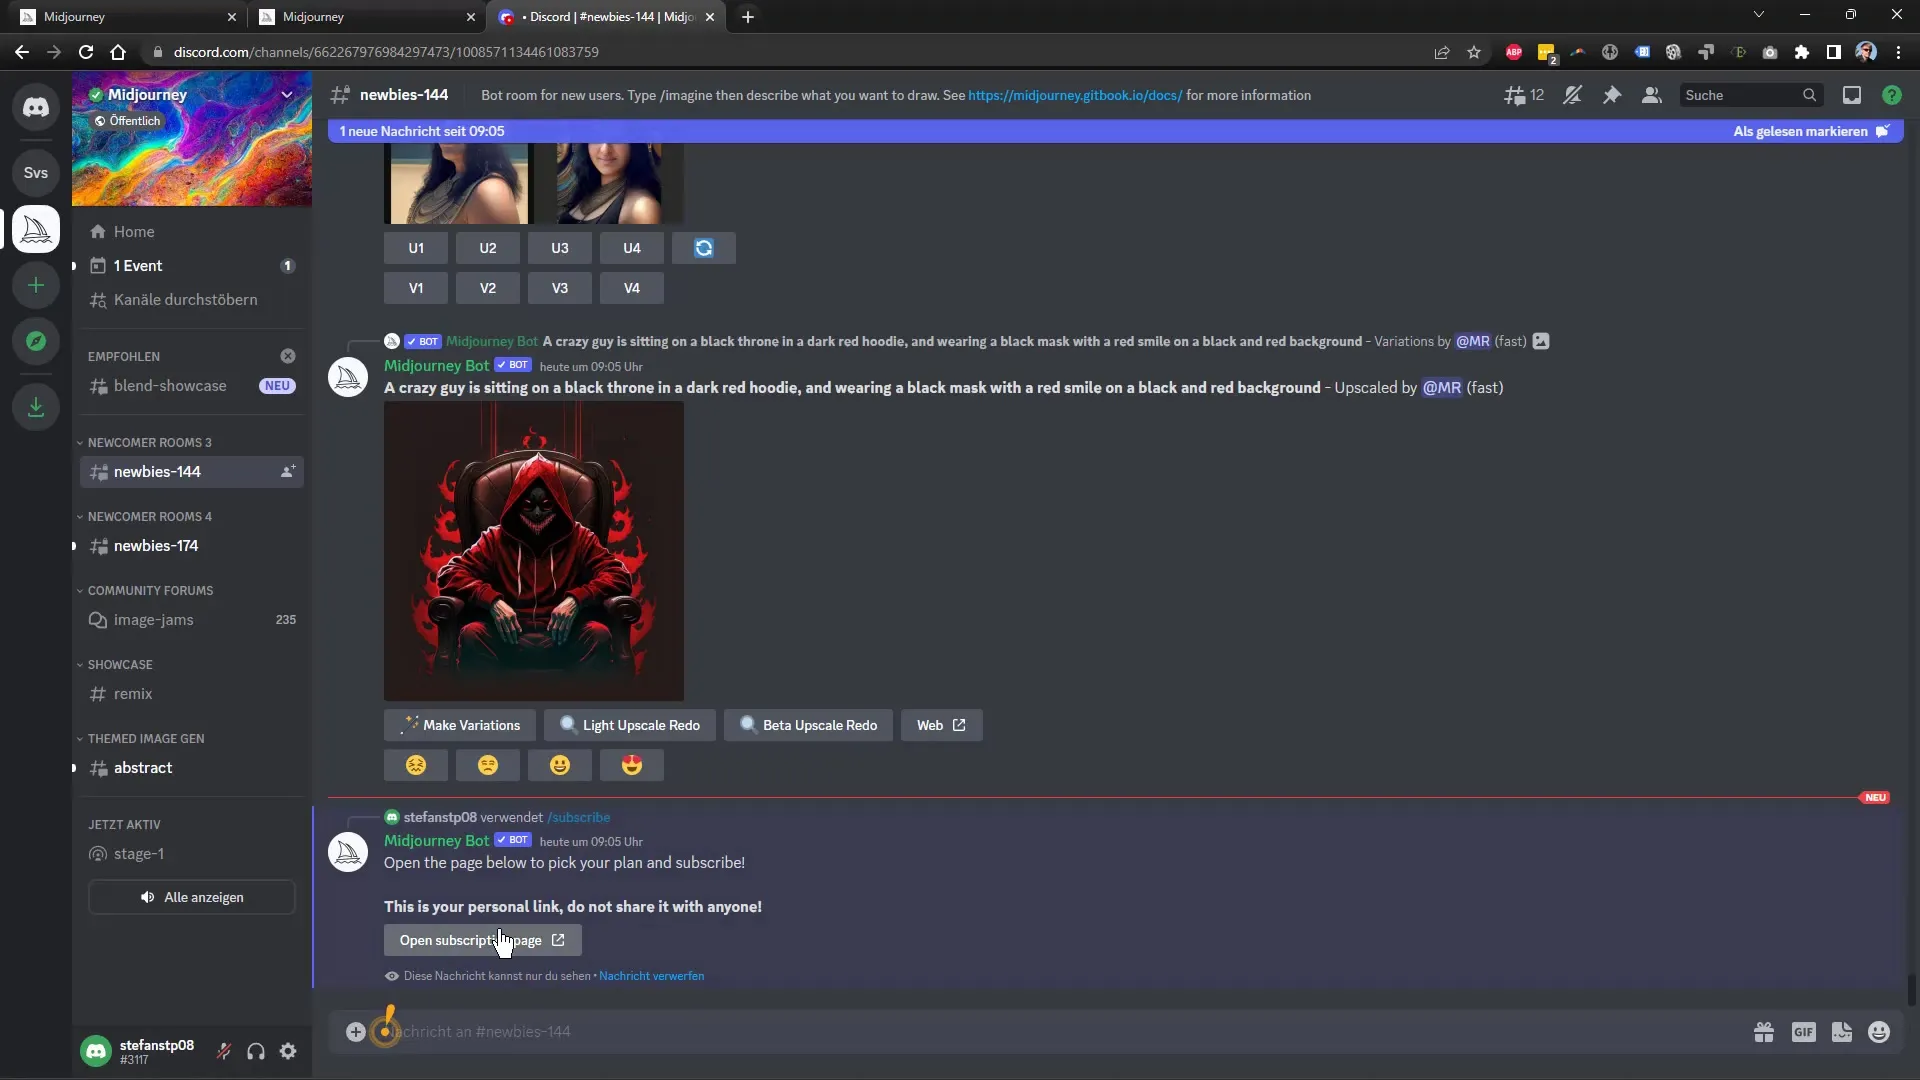This screenshot has height=1080, width=1920.
Task: Expand the NEWCOMER ROOMS 3 section
Action: click(149, 440)
